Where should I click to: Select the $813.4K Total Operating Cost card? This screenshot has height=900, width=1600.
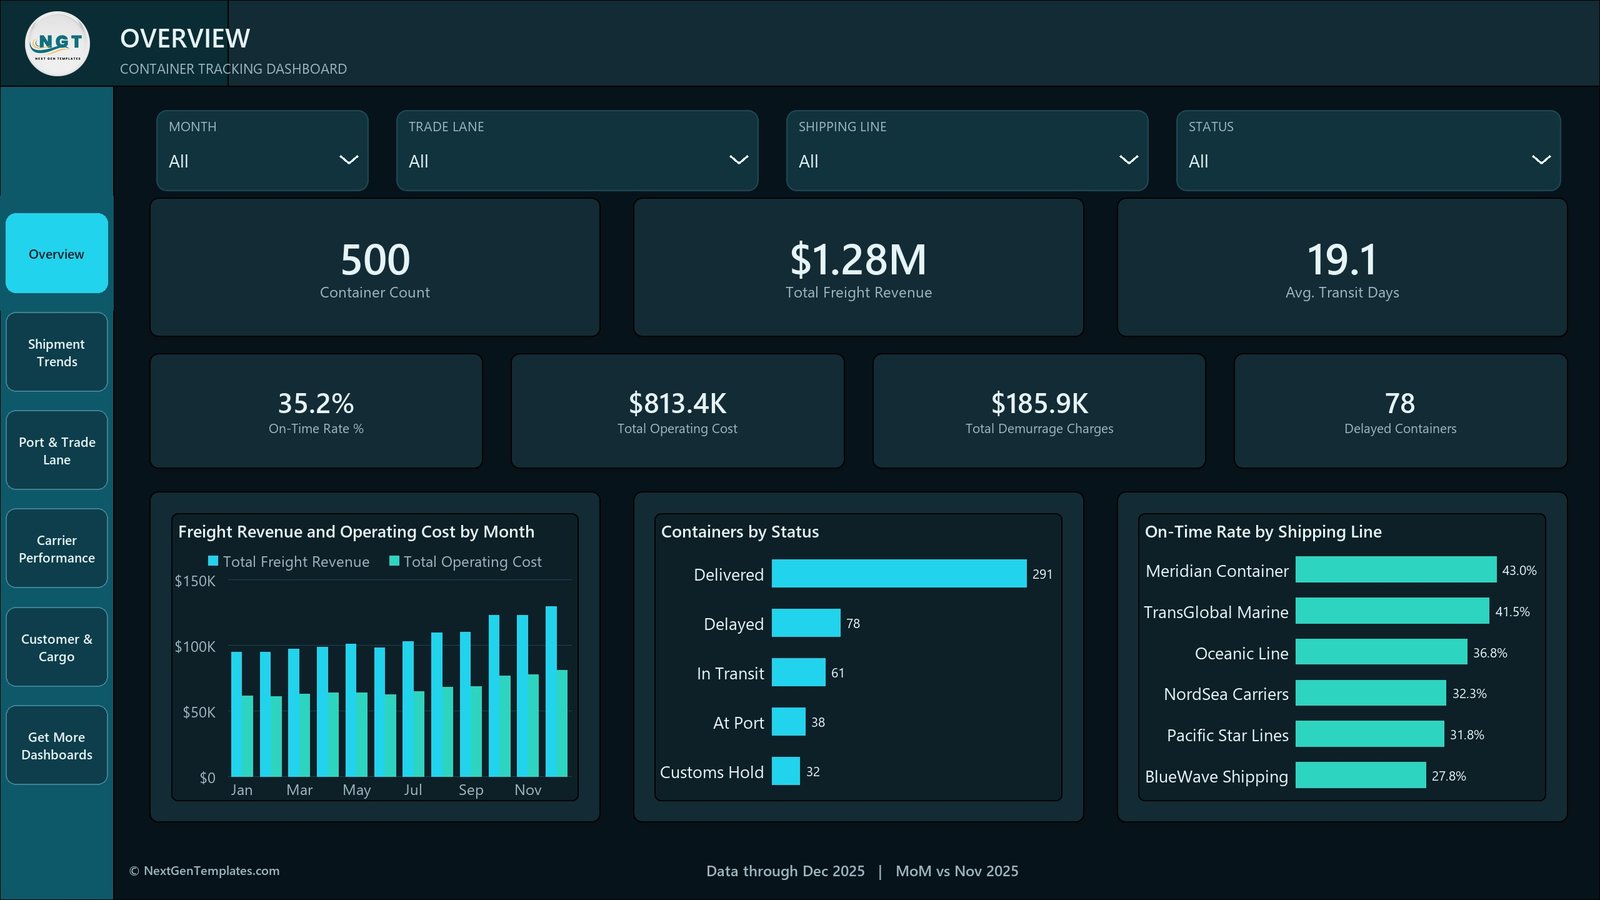click(x=677, y=411)
